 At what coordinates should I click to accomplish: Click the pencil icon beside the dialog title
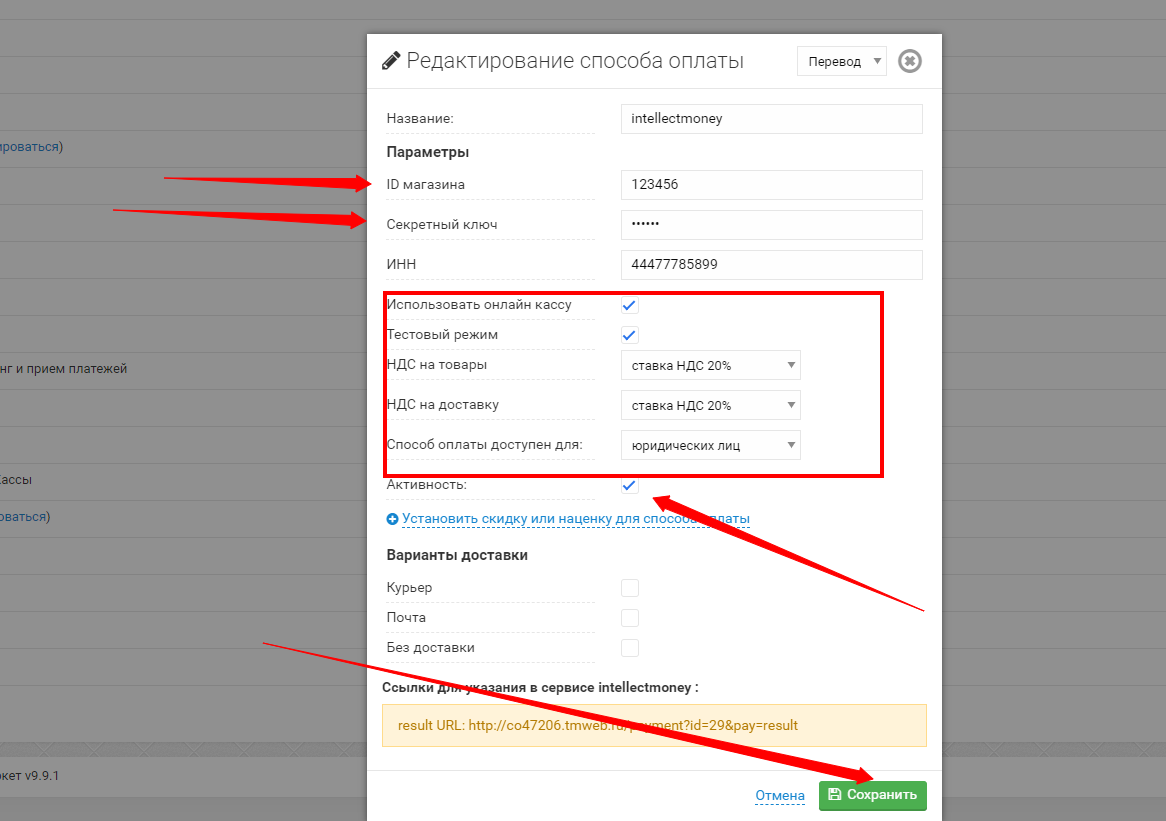pyautogui.click(x=391, y=60)
